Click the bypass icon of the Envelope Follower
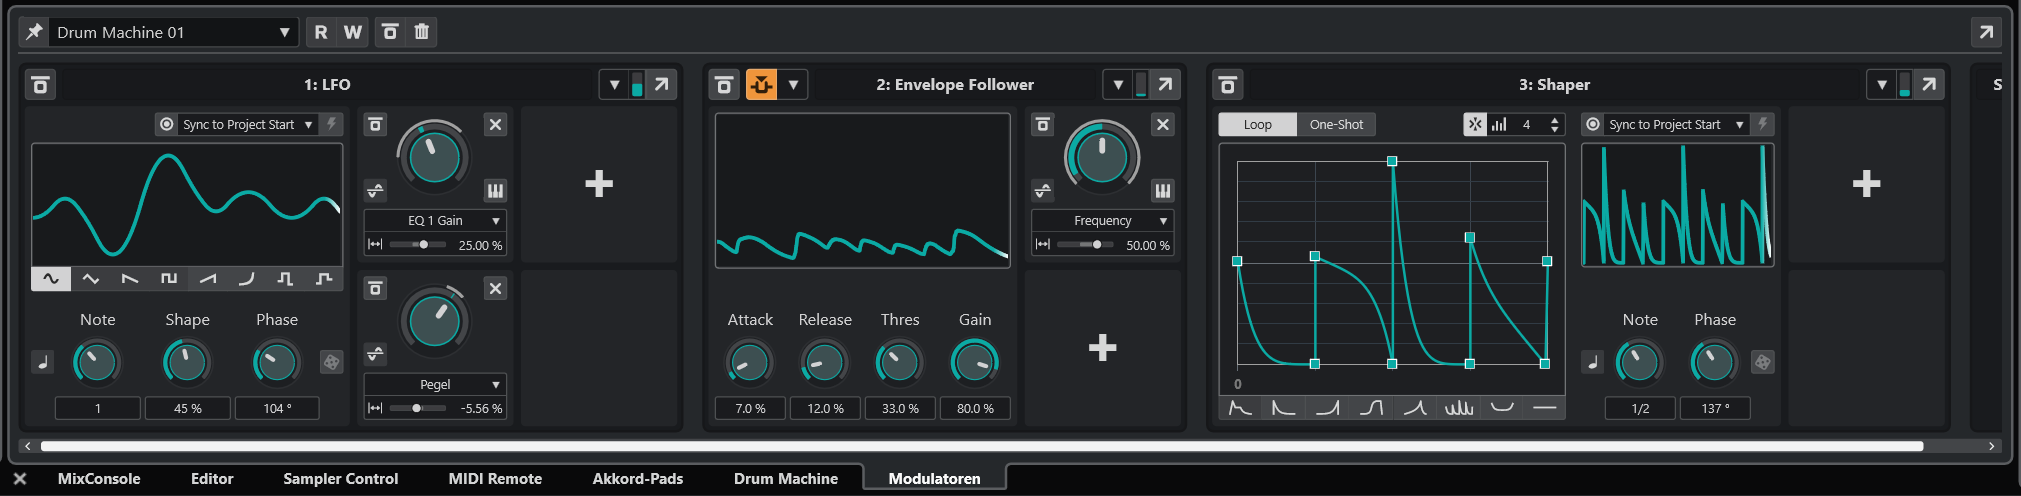Image resolution: width=2021 pixels, height=496 pixels. pyautogui.click(x=724, y=85)
